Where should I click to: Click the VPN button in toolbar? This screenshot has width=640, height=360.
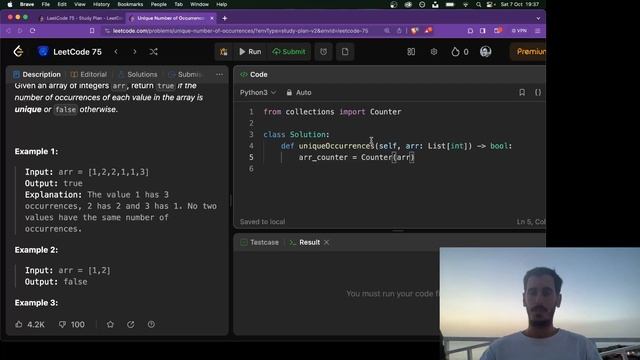tap(519, 31)
